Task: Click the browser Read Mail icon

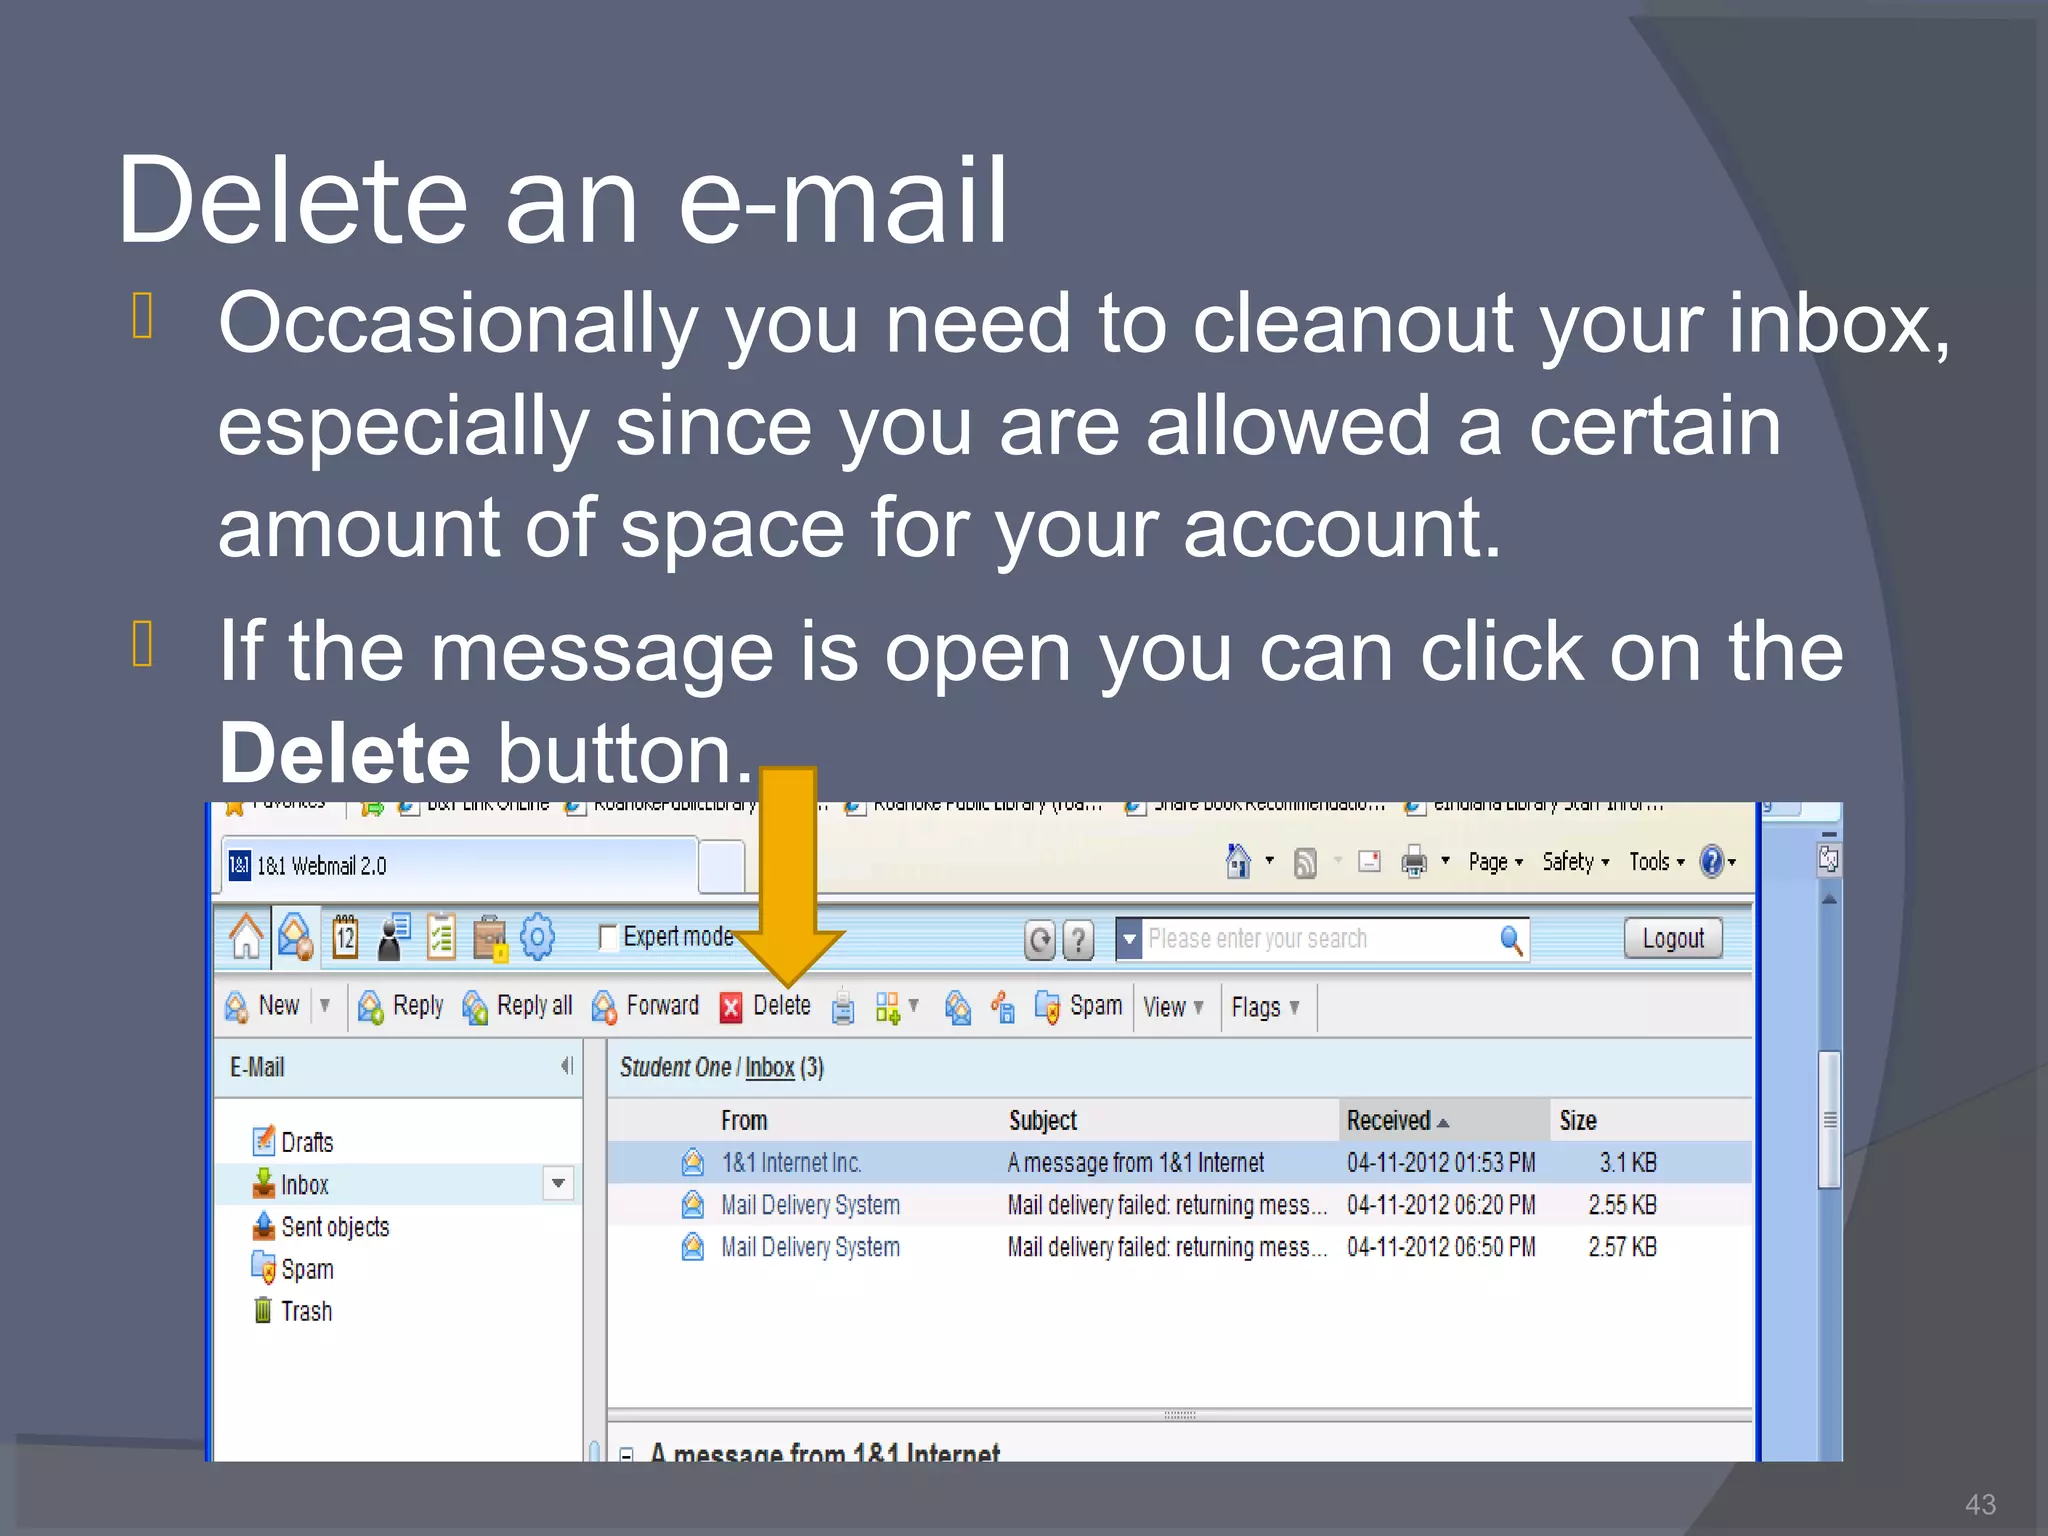Action: pyautogui.click(x=1370, y=861)
